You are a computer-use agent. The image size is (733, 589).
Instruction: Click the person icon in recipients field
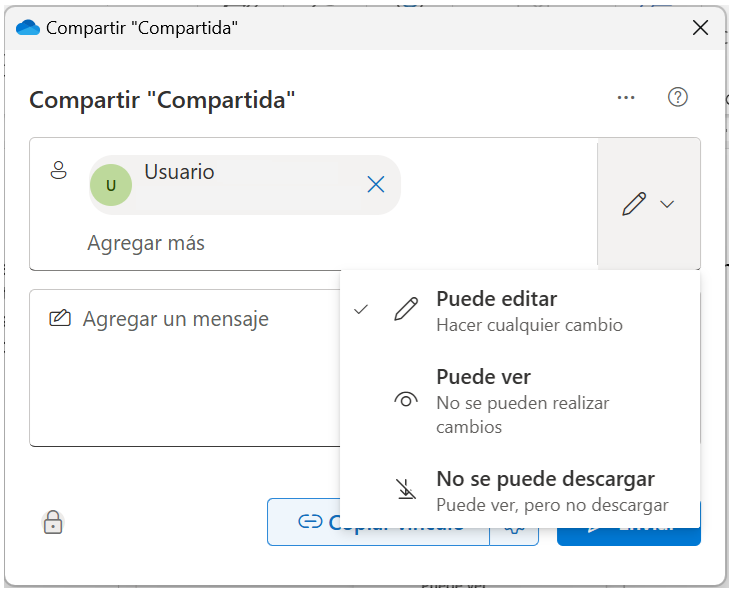coord(58,170)
